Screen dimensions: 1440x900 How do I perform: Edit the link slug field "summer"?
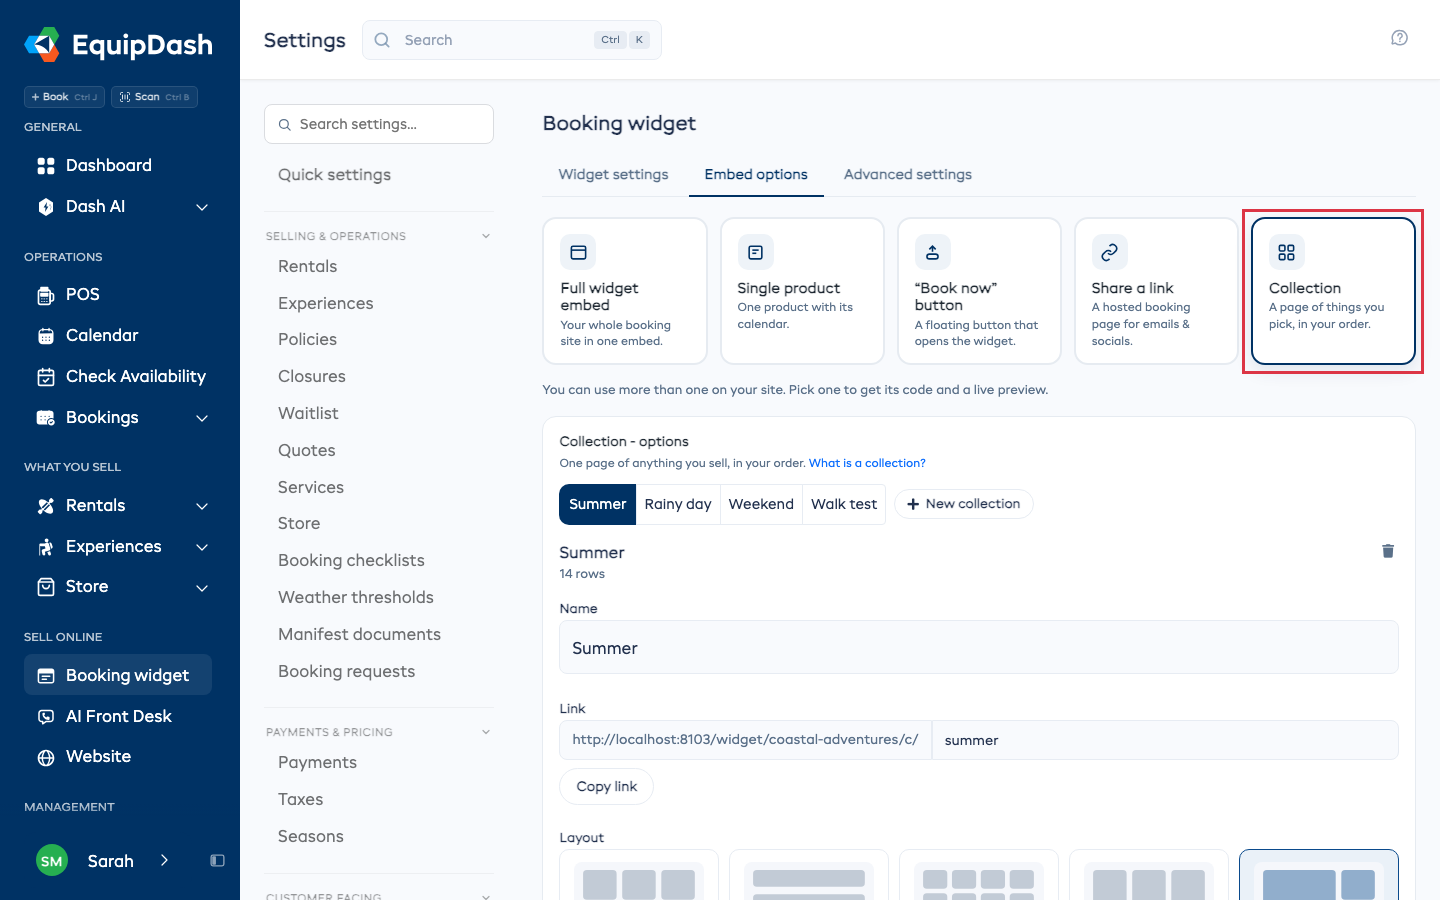coord(1165,740)
